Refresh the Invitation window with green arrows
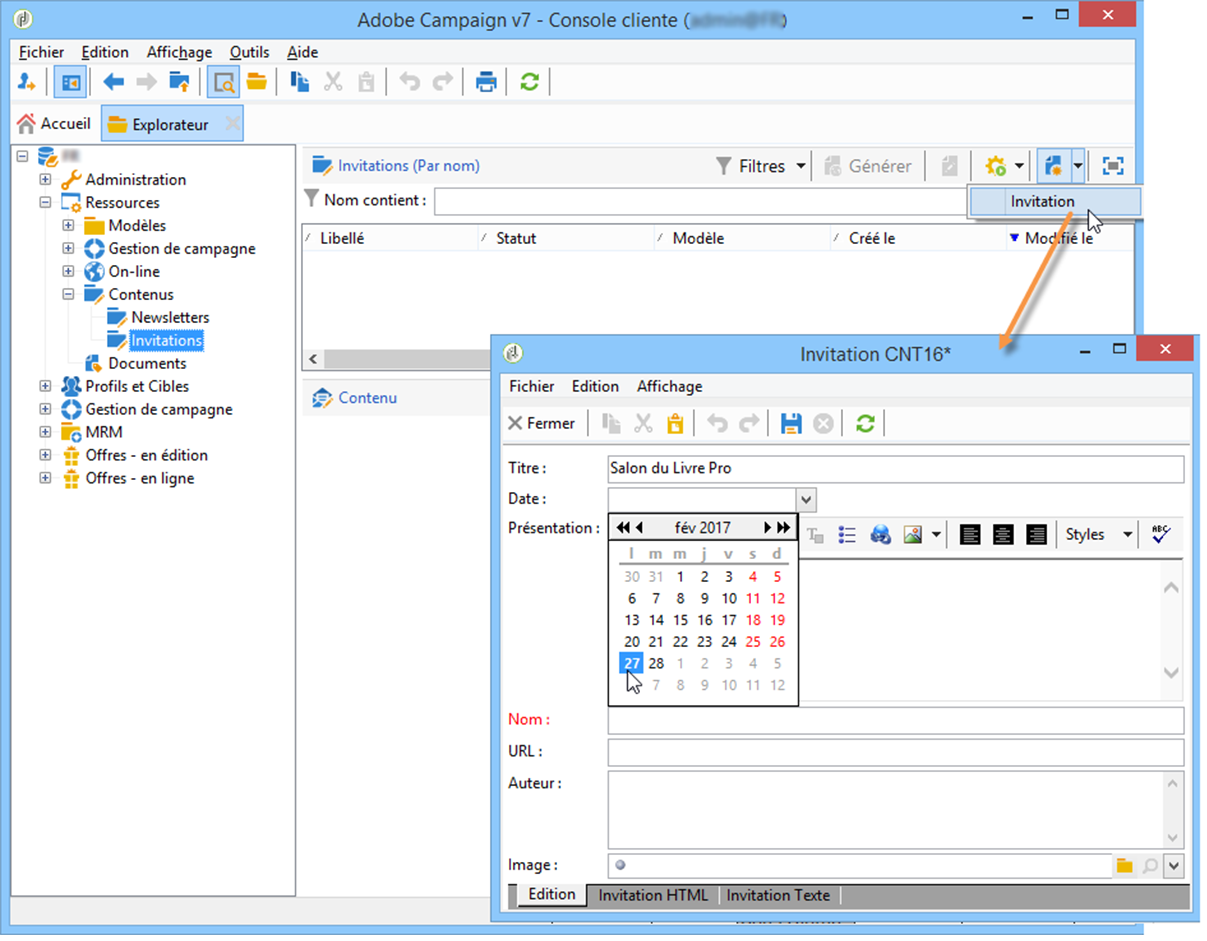 pyautogui.click(x=865, y=424)
